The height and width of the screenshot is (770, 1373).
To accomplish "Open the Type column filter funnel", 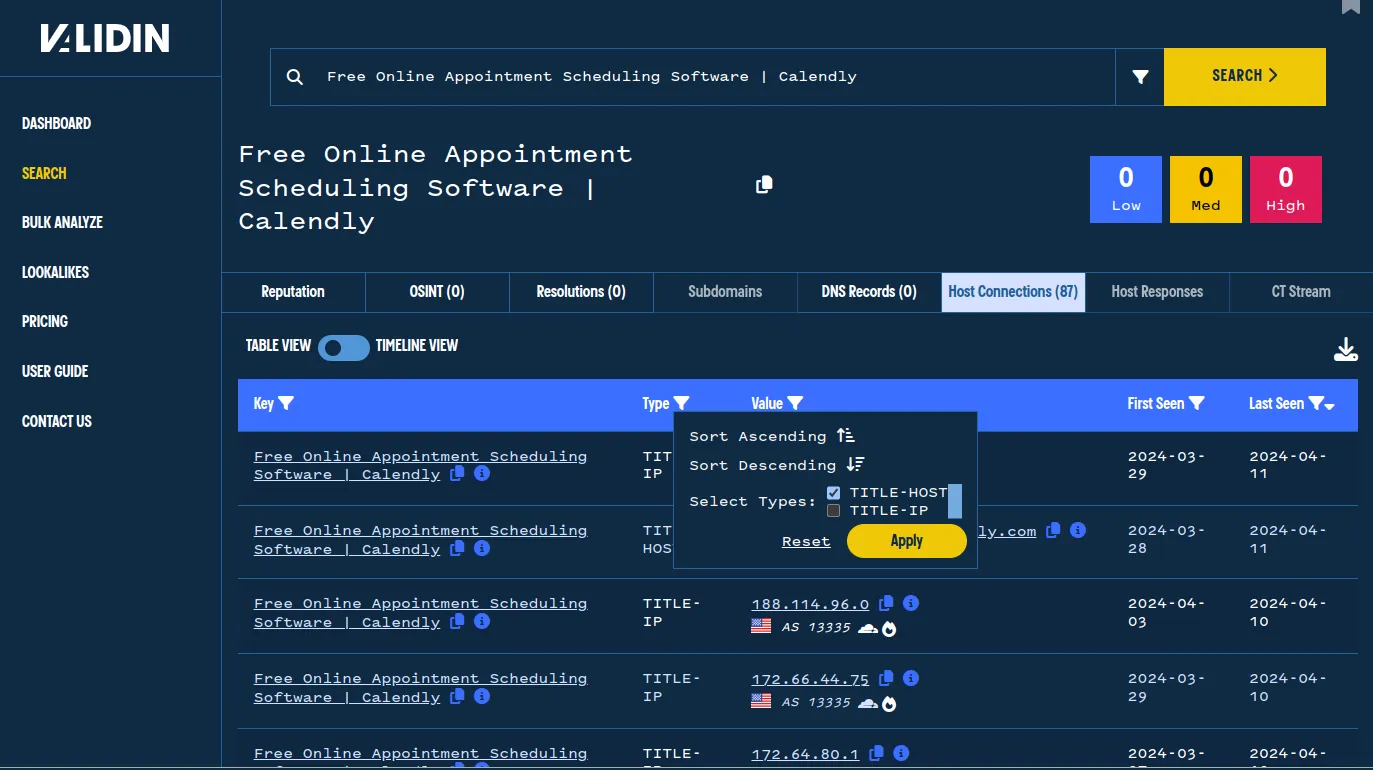I will (682, 403).
